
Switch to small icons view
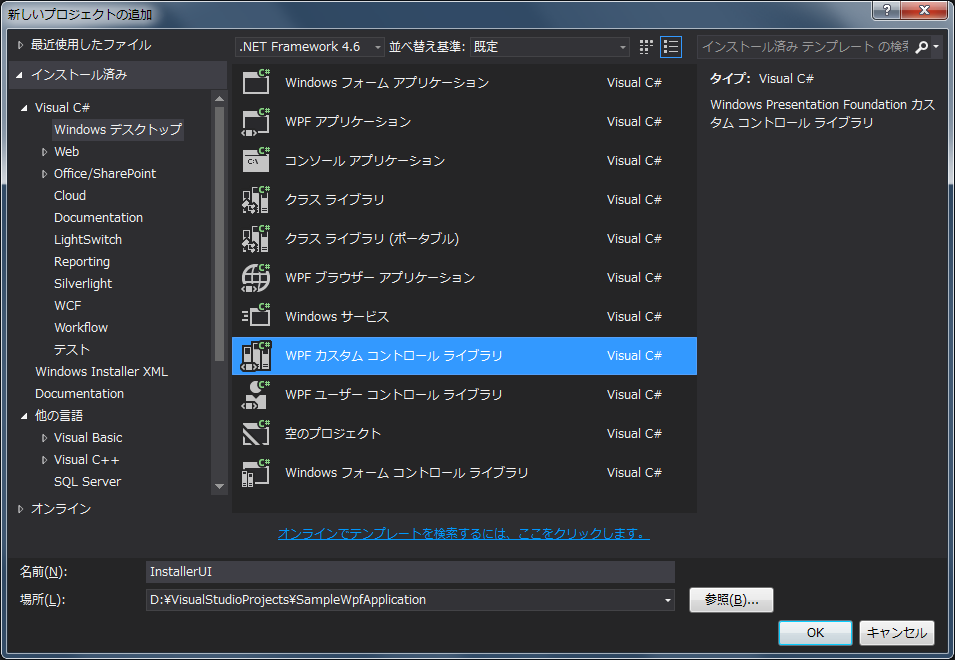646,47
